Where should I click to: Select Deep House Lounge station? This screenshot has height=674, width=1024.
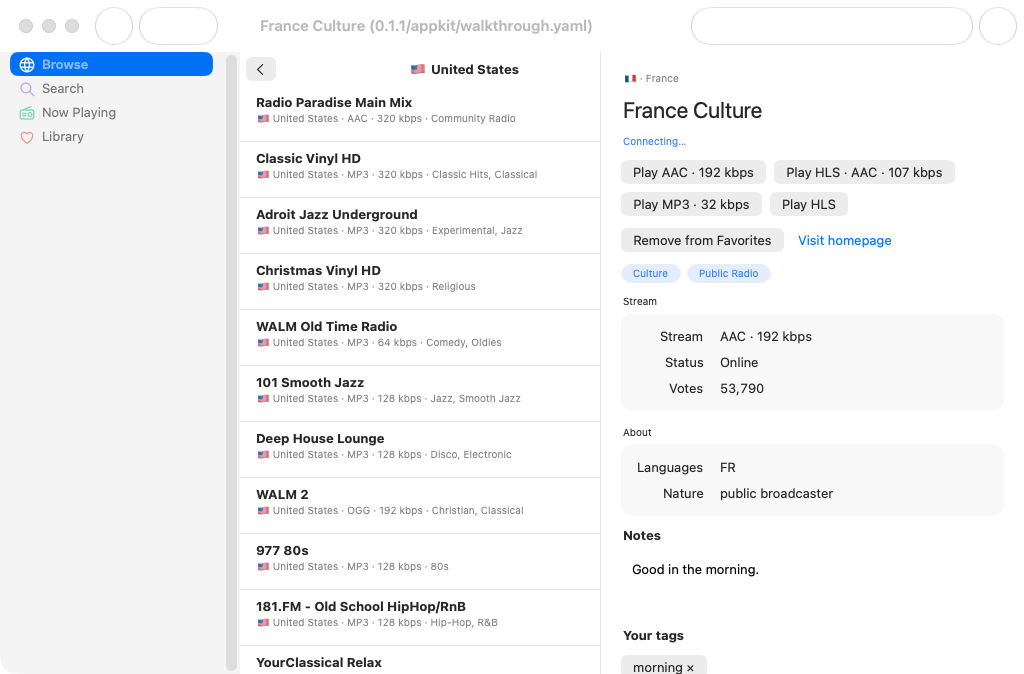[420, 447]
